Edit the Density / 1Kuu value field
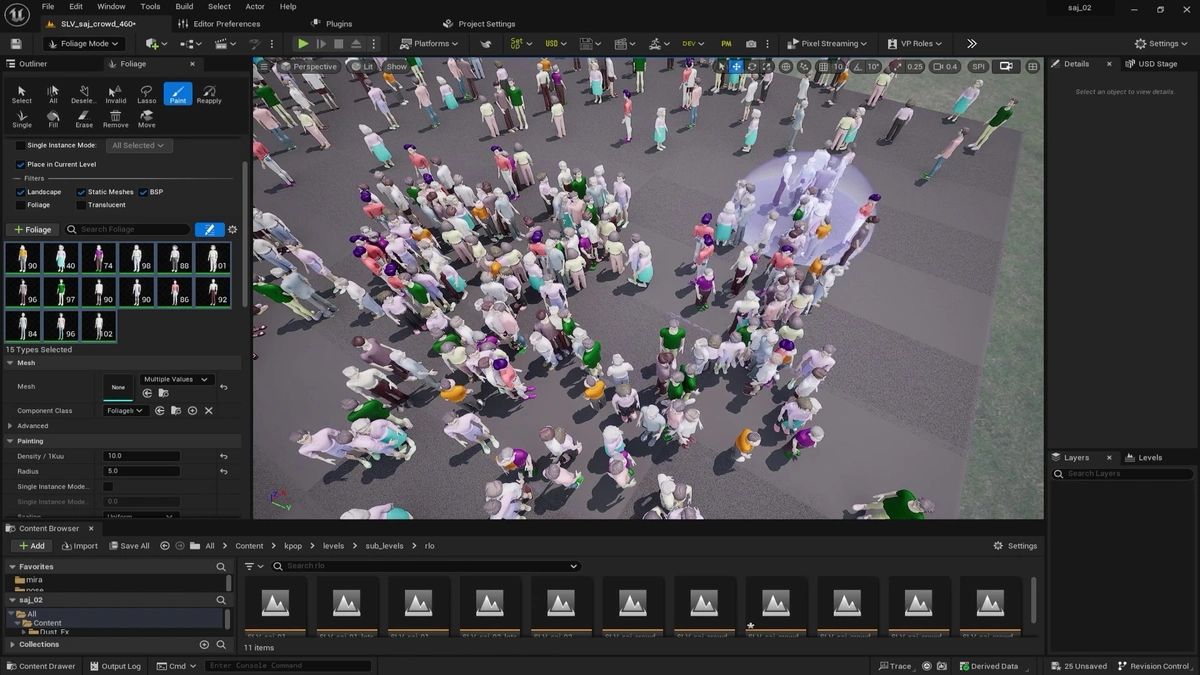The width and height of the screenshot is (1200, 675). point(141,455)
